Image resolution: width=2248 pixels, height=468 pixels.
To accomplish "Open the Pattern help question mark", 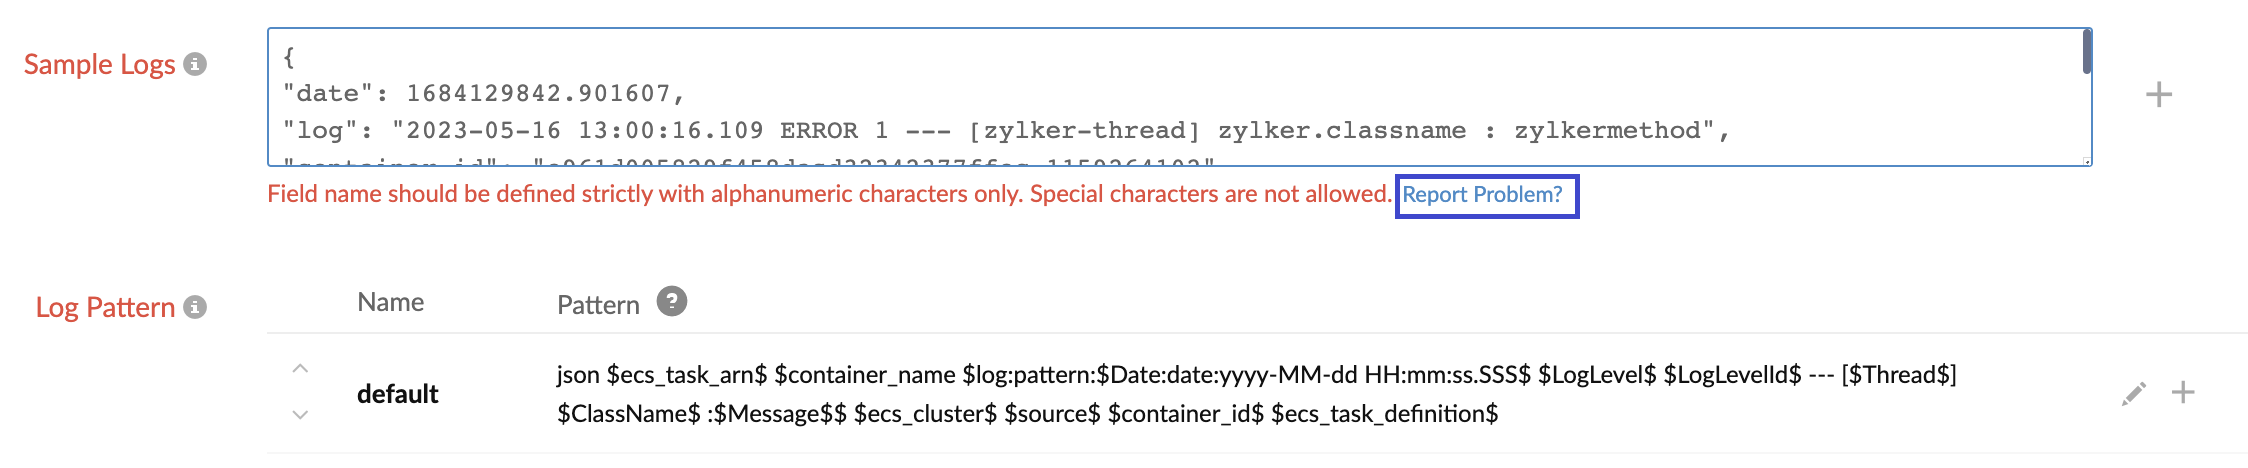I will click(x=672, y=301).
